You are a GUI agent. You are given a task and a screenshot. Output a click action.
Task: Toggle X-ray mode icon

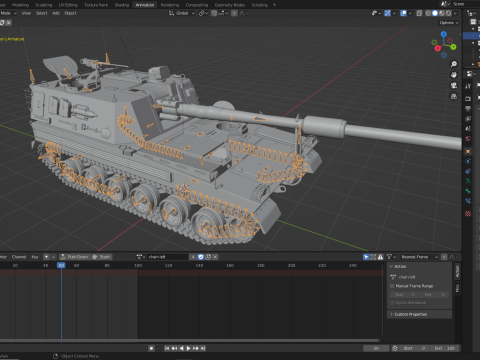[x=419, y=13]
